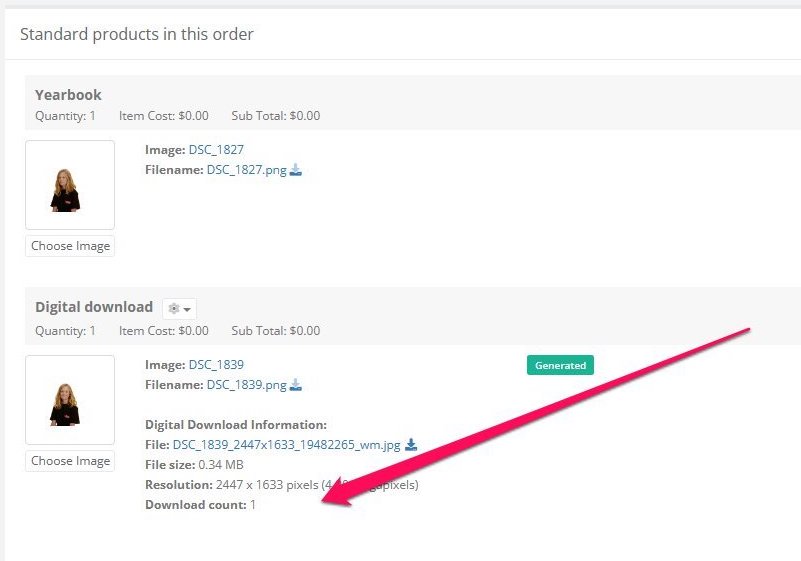
Task: Choose Image for the Digital download product
Action: (70, 461)
